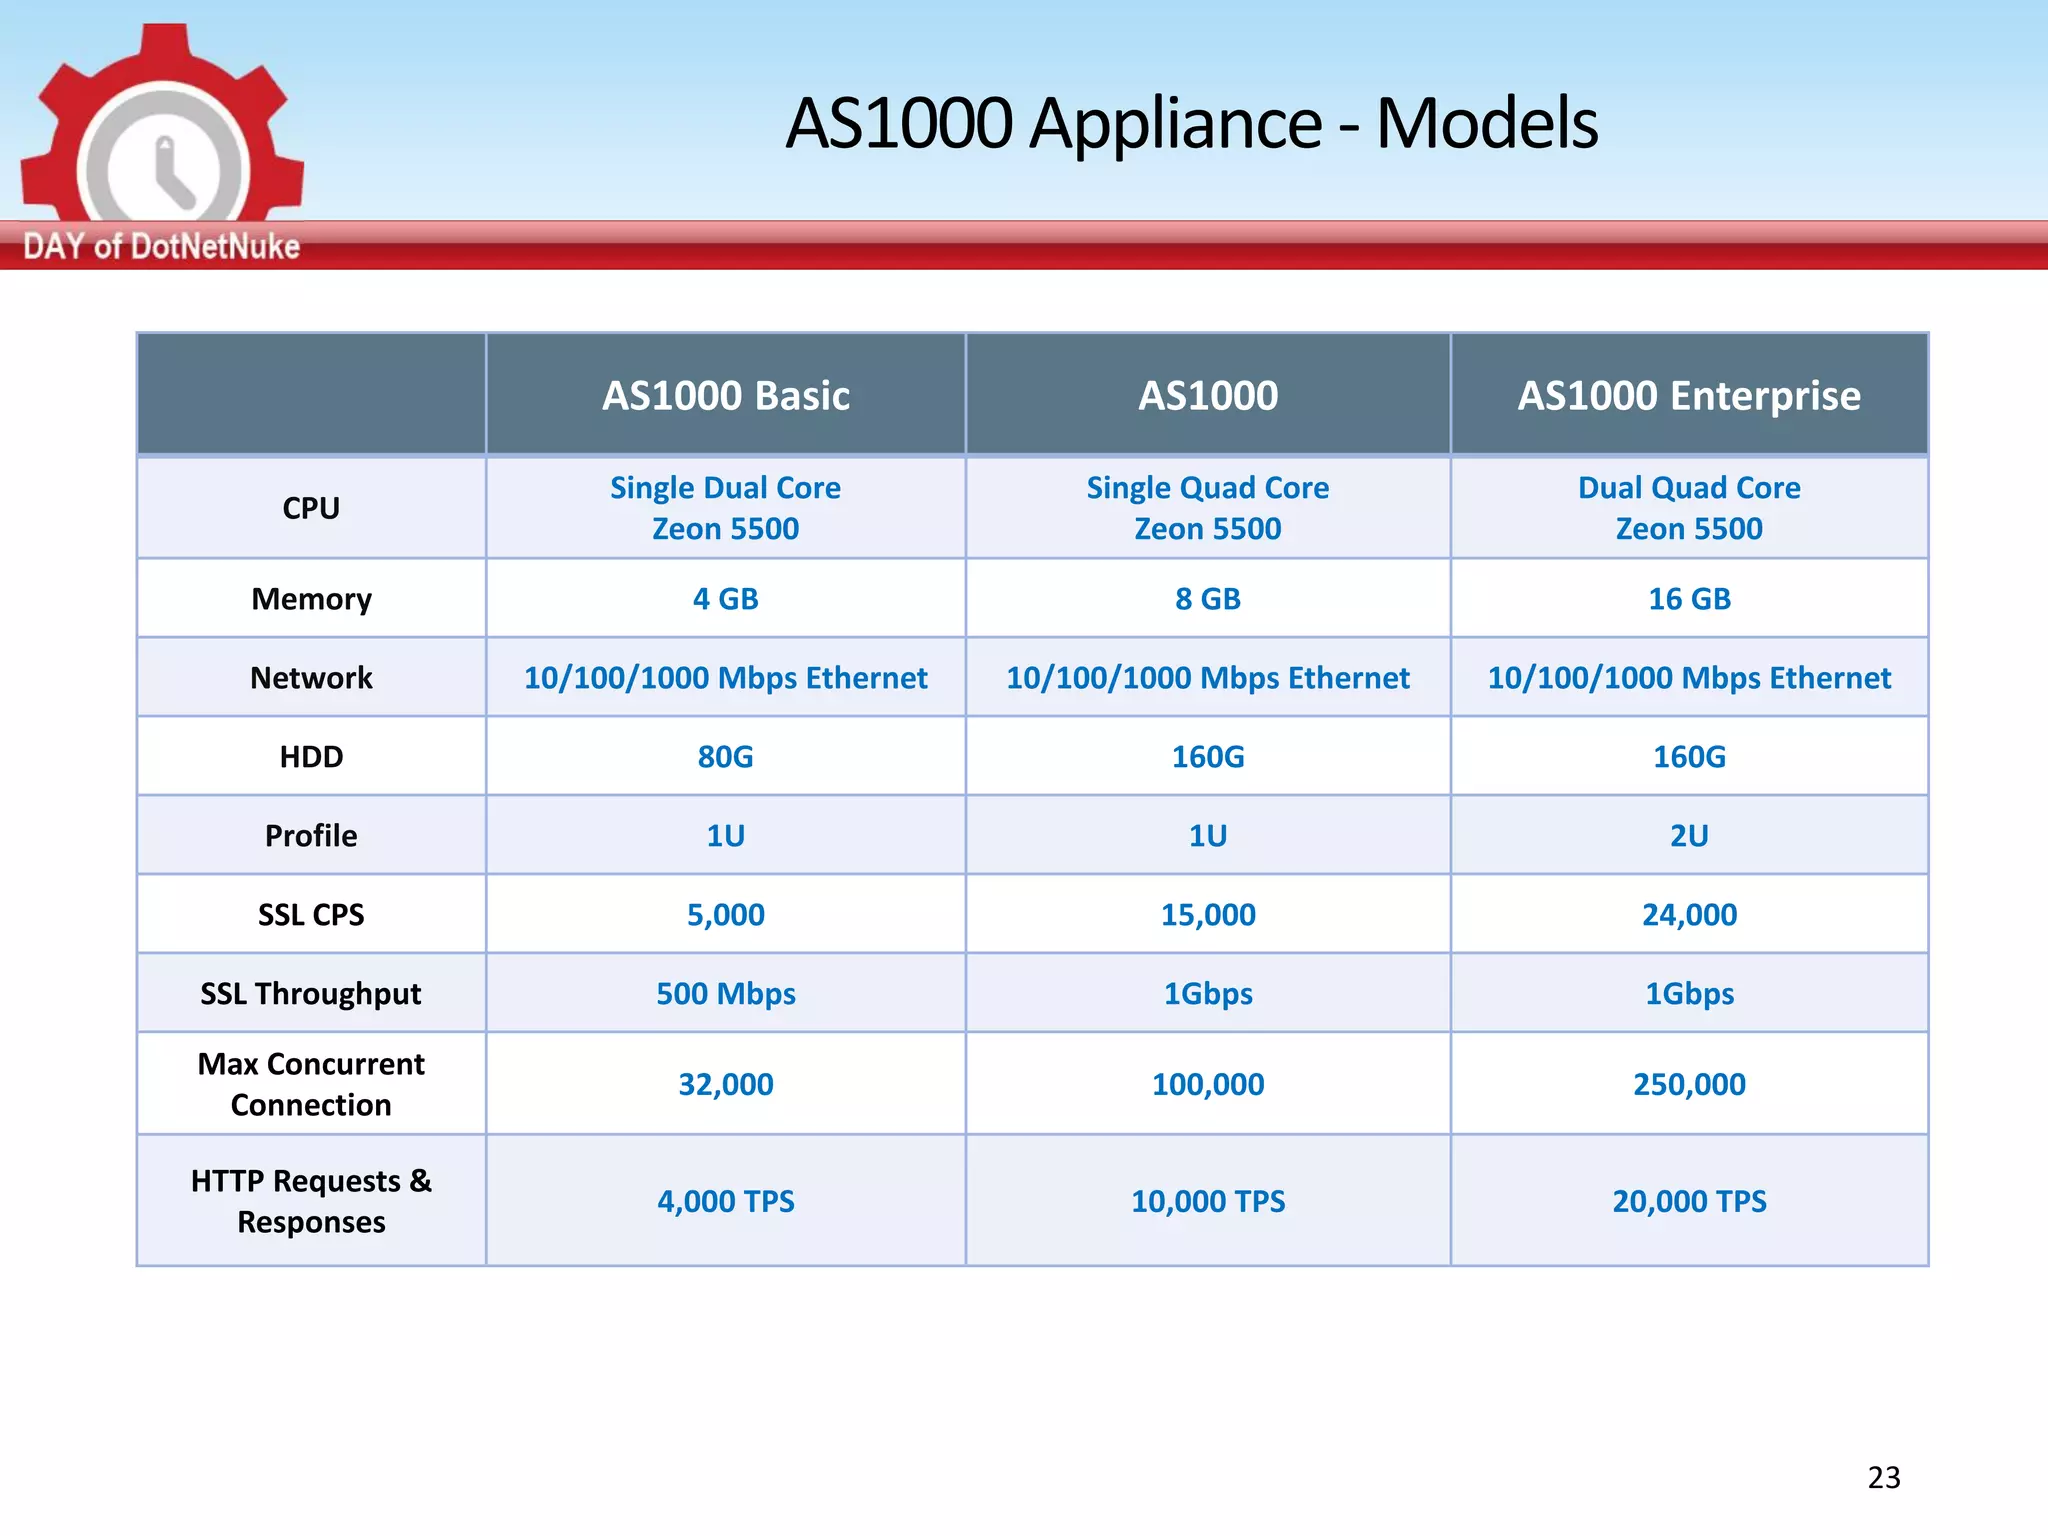Click the 2U profile cell
Screen dimensions: 2048x1536
point(1688,835)
